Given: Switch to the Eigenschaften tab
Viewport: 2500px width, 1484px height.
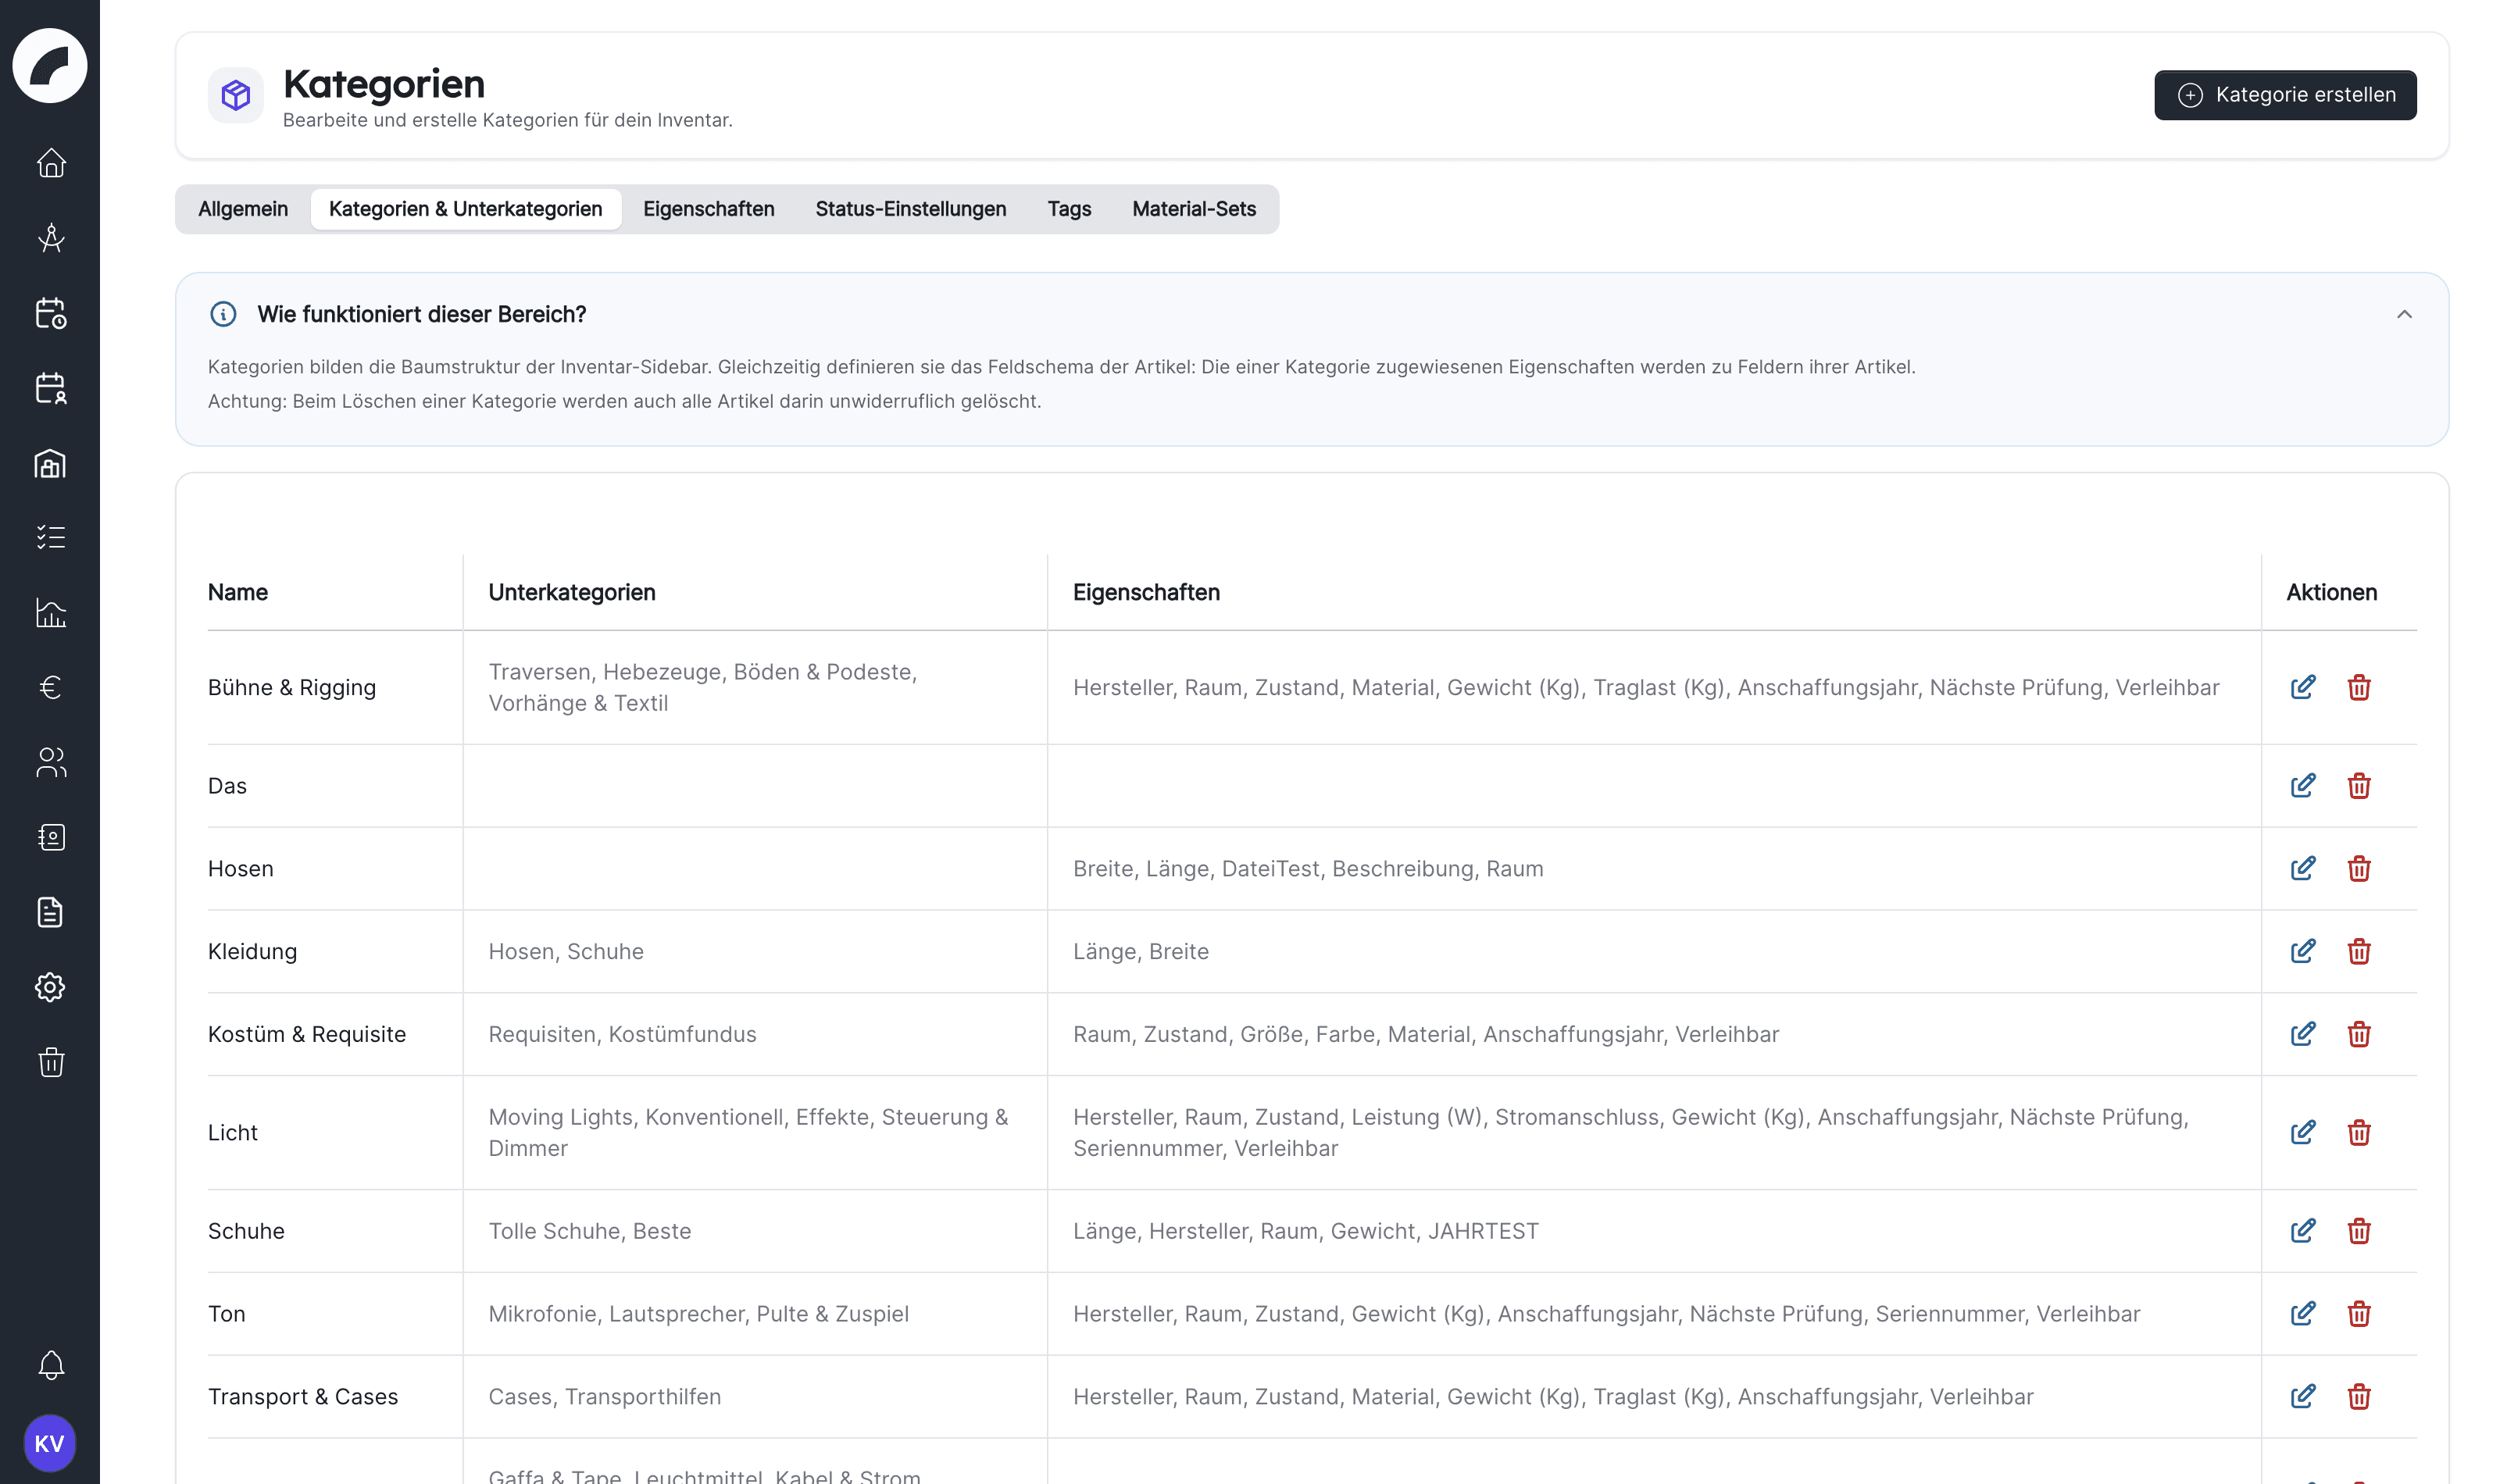Looking at the screenshot, I should [x=708, y=209].
